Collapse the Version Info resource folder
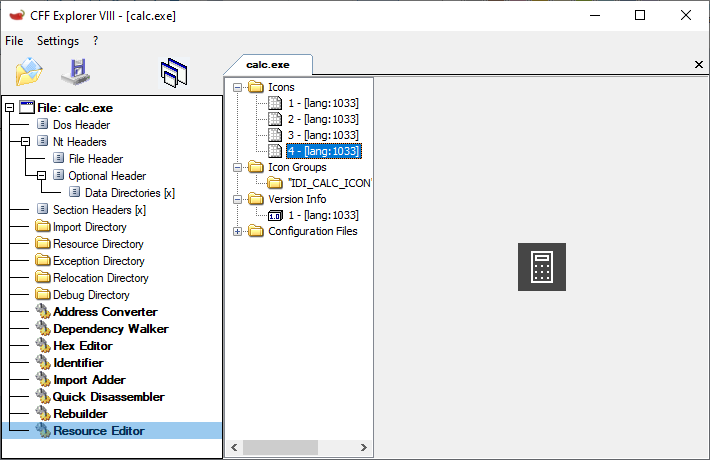 click(237, 199)
